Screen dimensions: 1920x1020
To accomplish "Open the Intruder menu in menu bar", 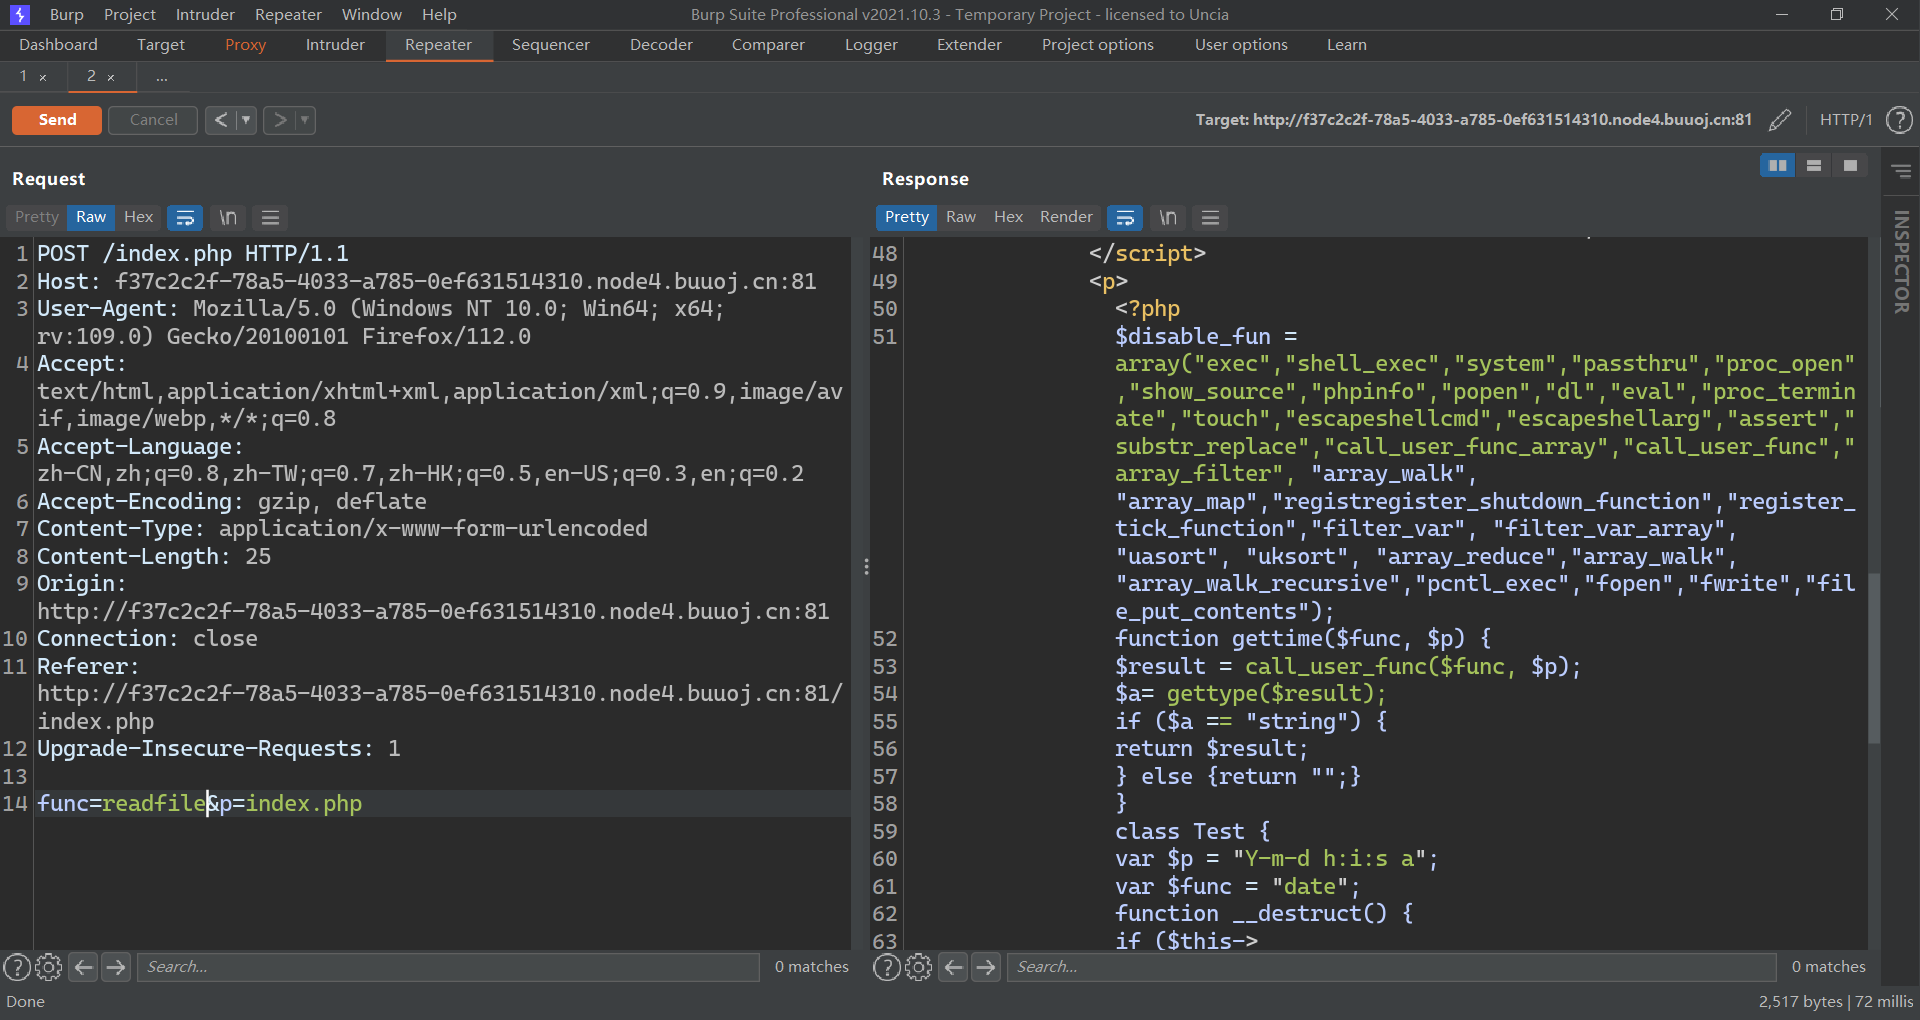I will (x=205, y=15).
